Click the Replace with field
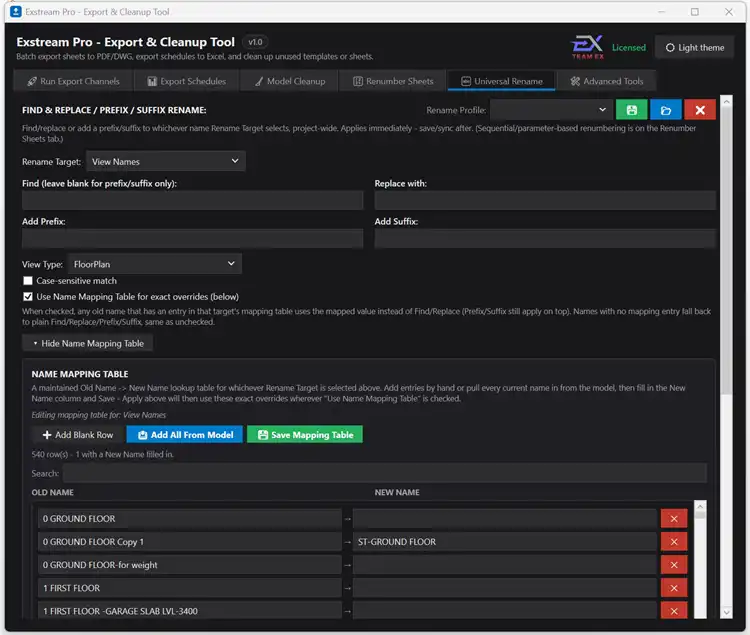 545,200
